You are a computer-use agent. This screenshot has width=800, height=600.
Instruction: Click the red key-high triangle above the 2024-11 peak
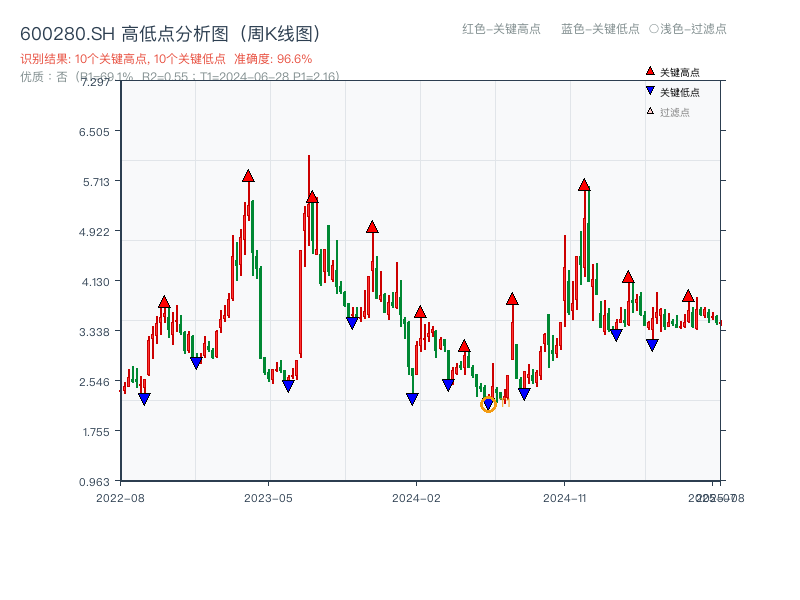(x=584, y=184)
